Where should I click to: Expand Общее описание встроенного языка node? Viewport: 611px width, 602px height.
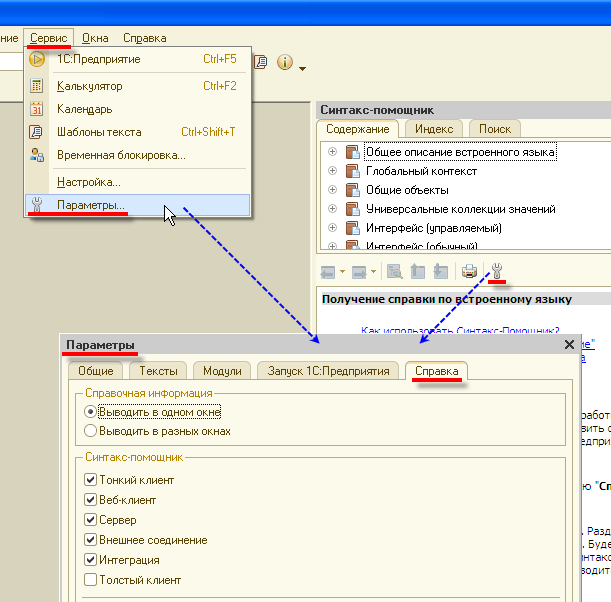click(x=332, y=152)
